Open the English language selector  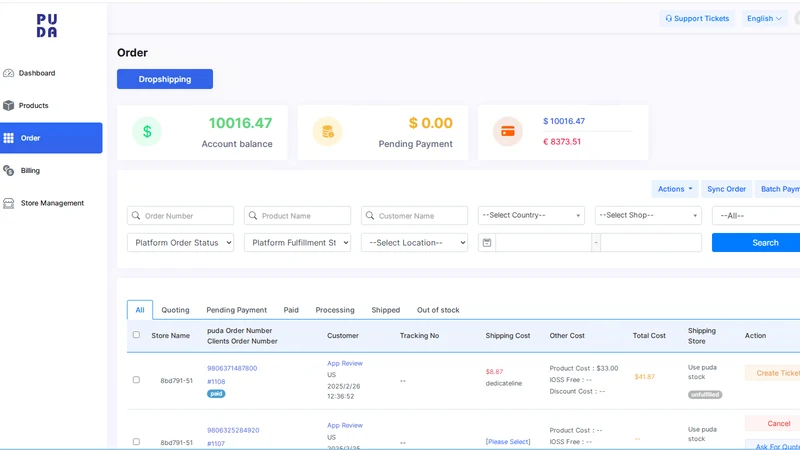click(764, 18)
